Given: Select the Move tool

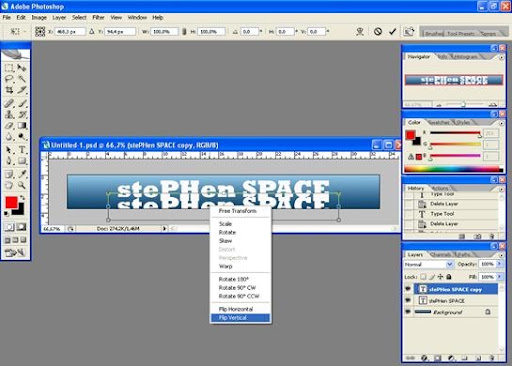Looking at the screenshot, I should click(22, 68).
